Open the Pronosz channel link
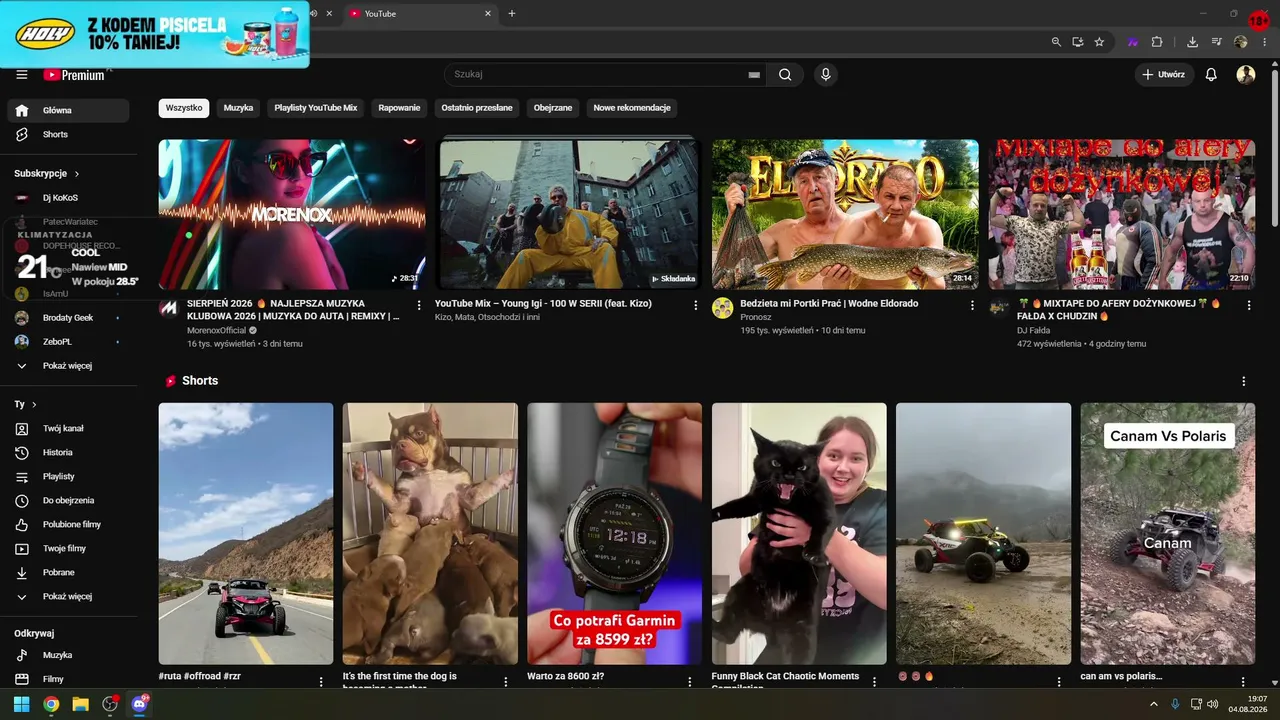Image resolution: width=1280 pixels, height=720 pixels. (x=756, y=317)
